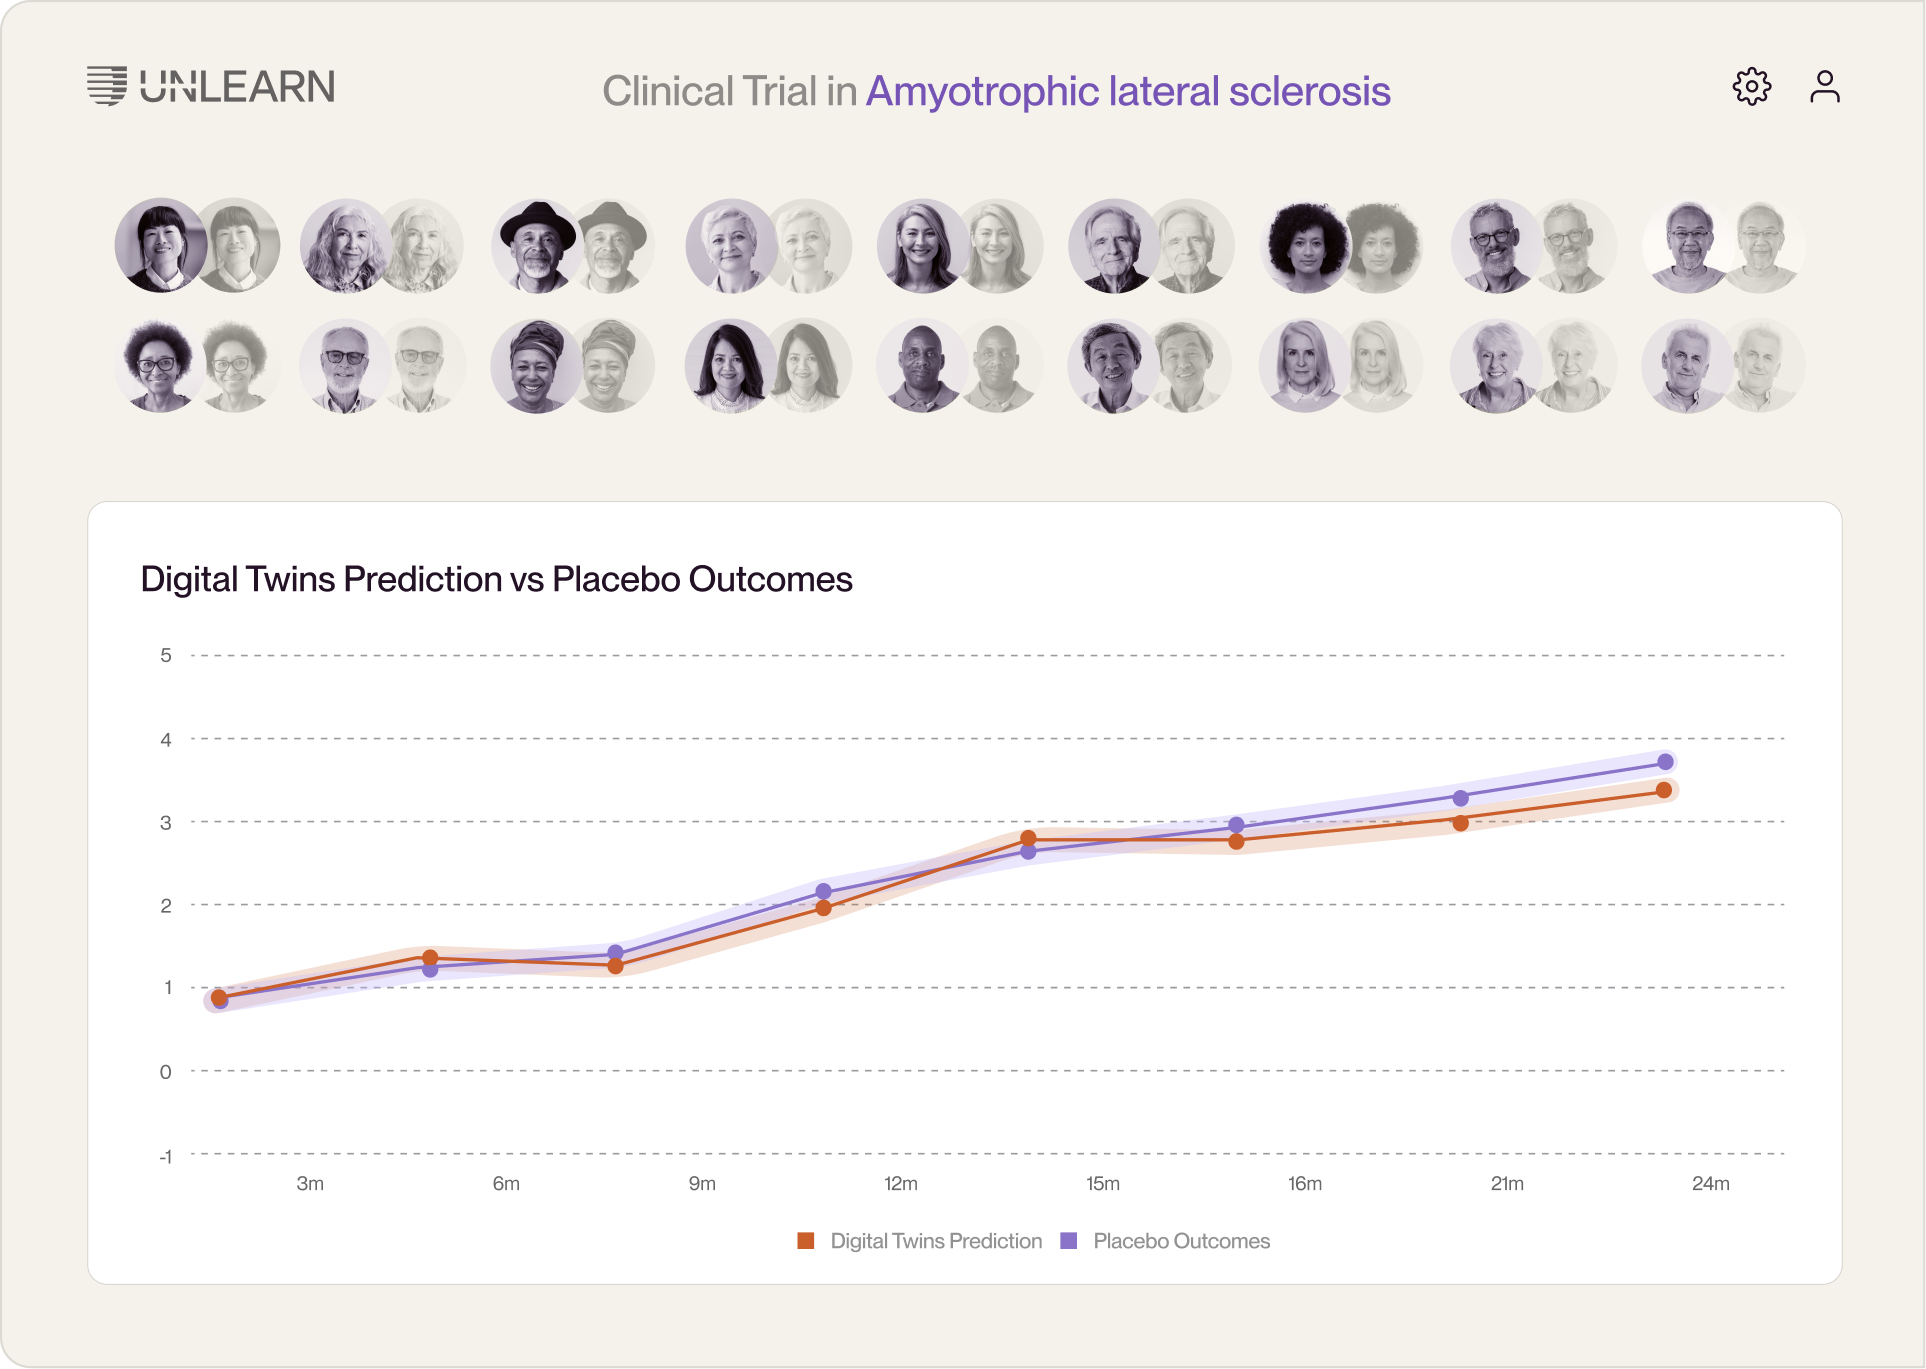The image size is (1926, 1369).
Task: Select the last orange Digital Twins data point
Action: click(1664, 790)
